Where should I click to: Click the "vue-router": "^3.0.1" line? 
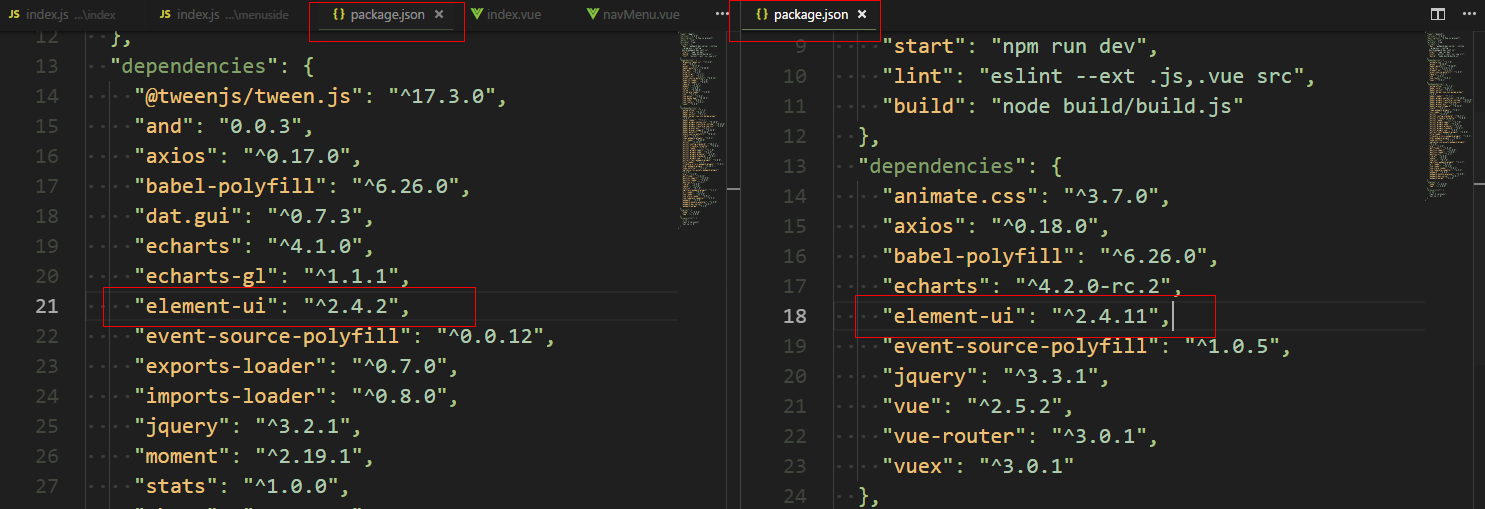click(x=1019, y=436)
